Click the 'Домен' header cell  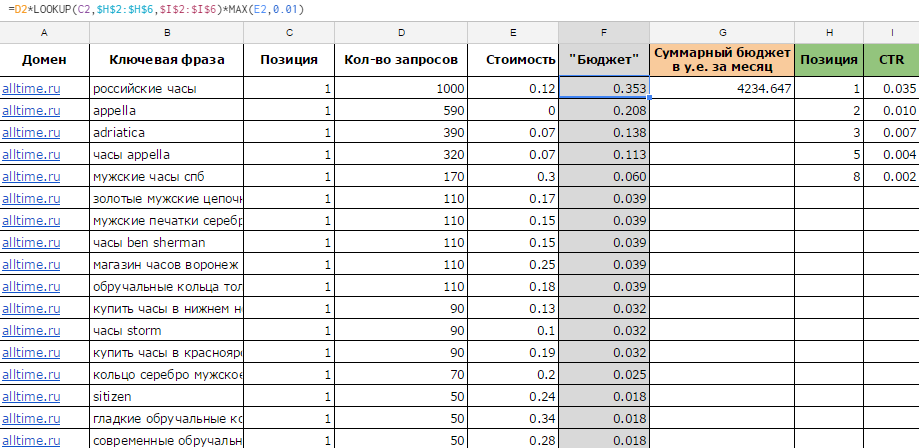[45, 60]
